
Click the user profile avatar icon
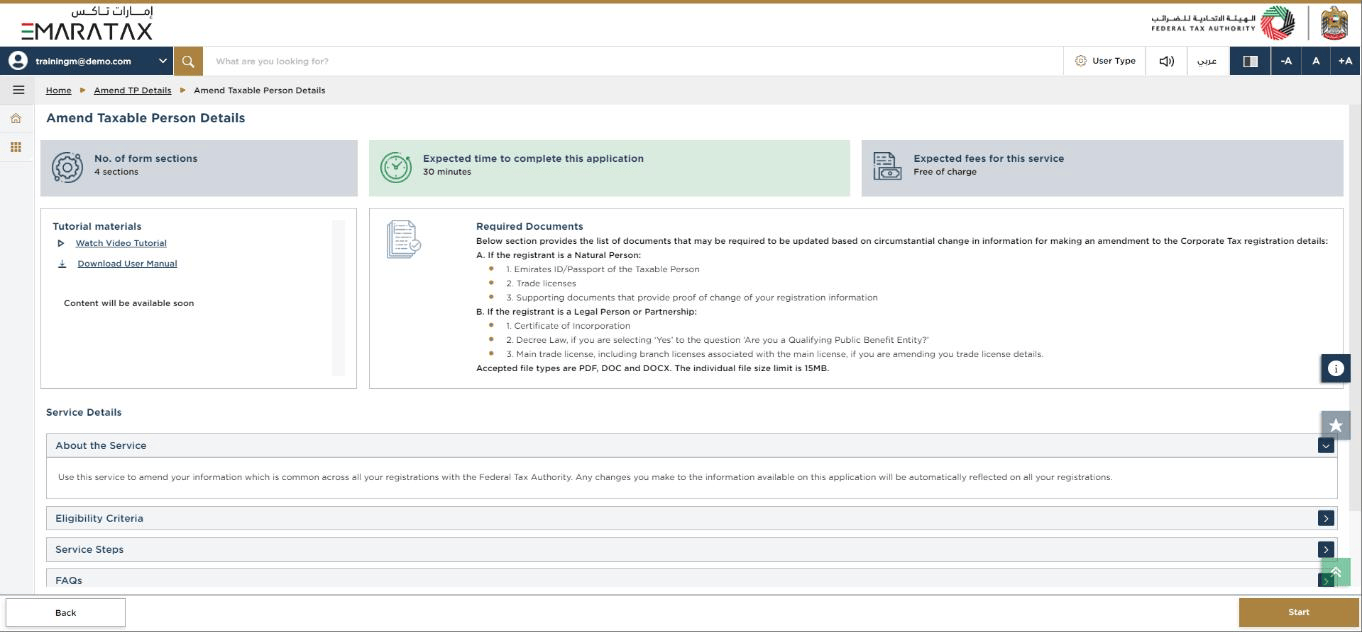click(17, 61)
